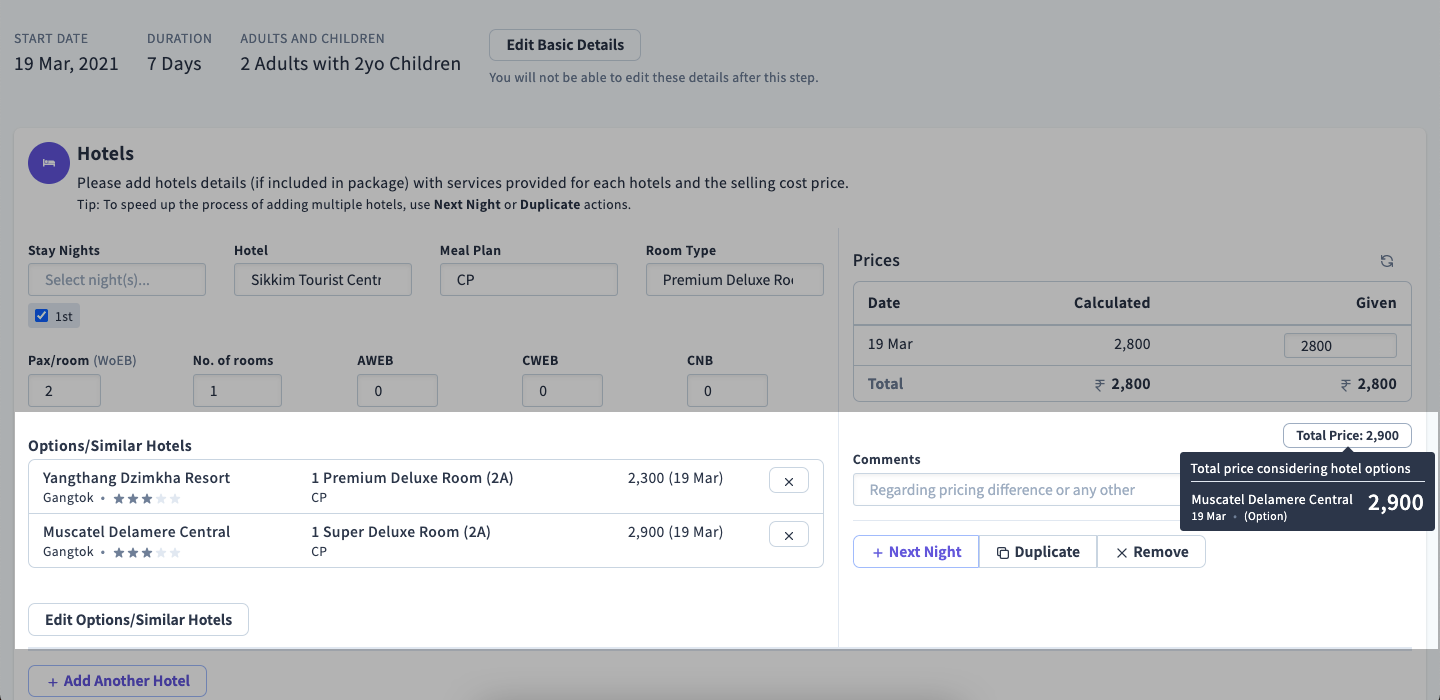Remove the Muscatel Delamere Central option

tap(788, 534)
